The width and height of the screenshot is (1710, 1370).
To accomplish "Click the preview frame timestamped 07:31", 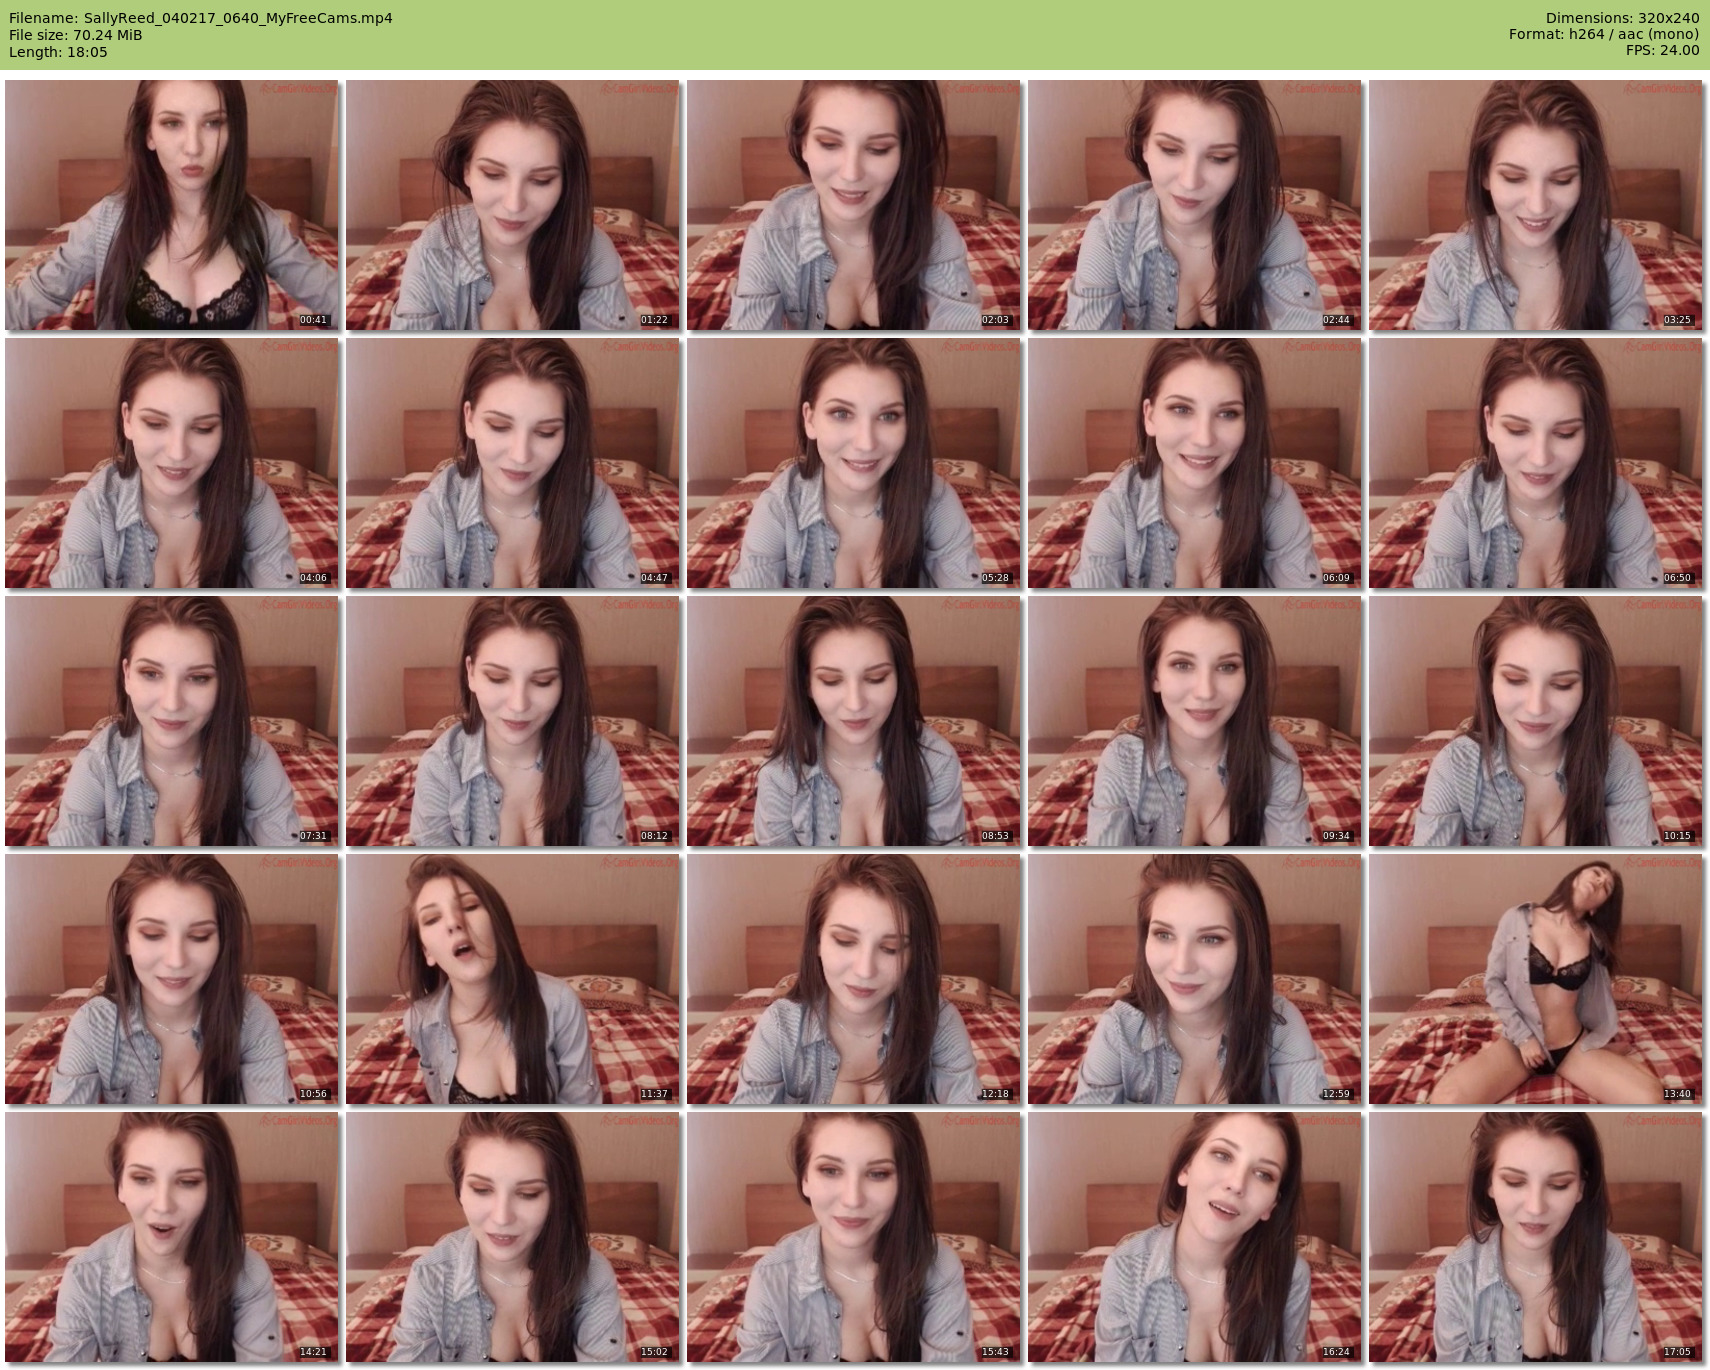I will pos(171,721).
